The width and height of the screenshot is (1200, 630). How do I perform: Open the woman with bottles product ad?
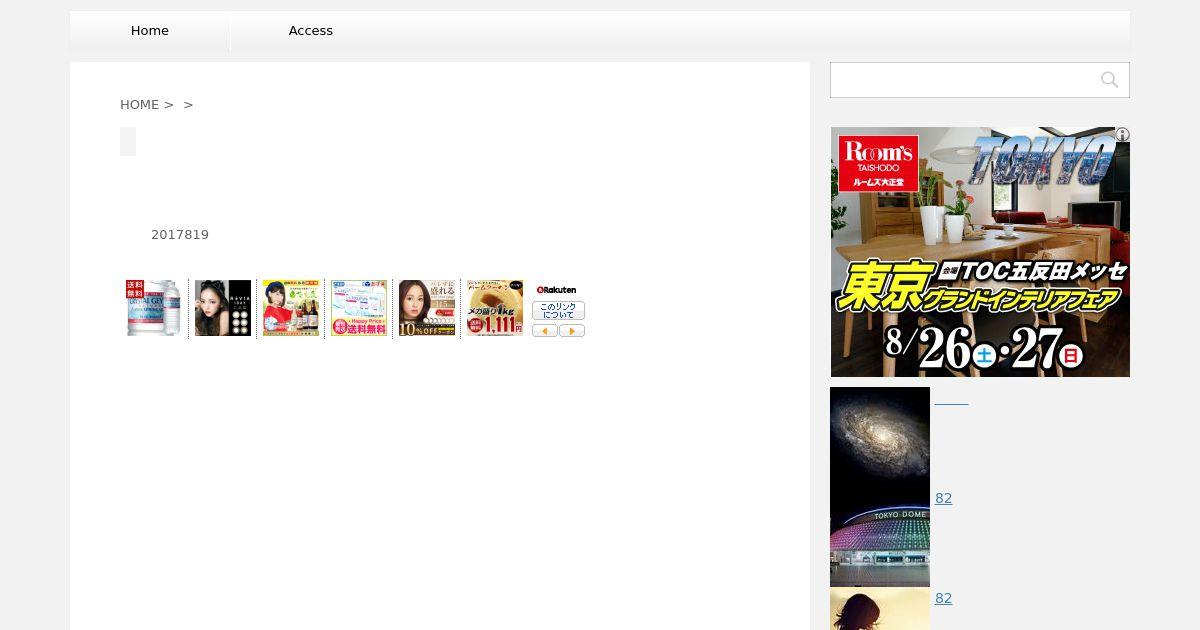pyautogui.click(x=291, y=308)
